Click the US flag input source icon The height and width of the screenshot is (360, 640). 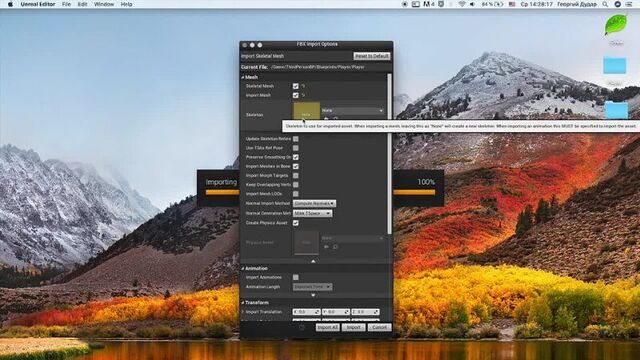coord(512,4)
